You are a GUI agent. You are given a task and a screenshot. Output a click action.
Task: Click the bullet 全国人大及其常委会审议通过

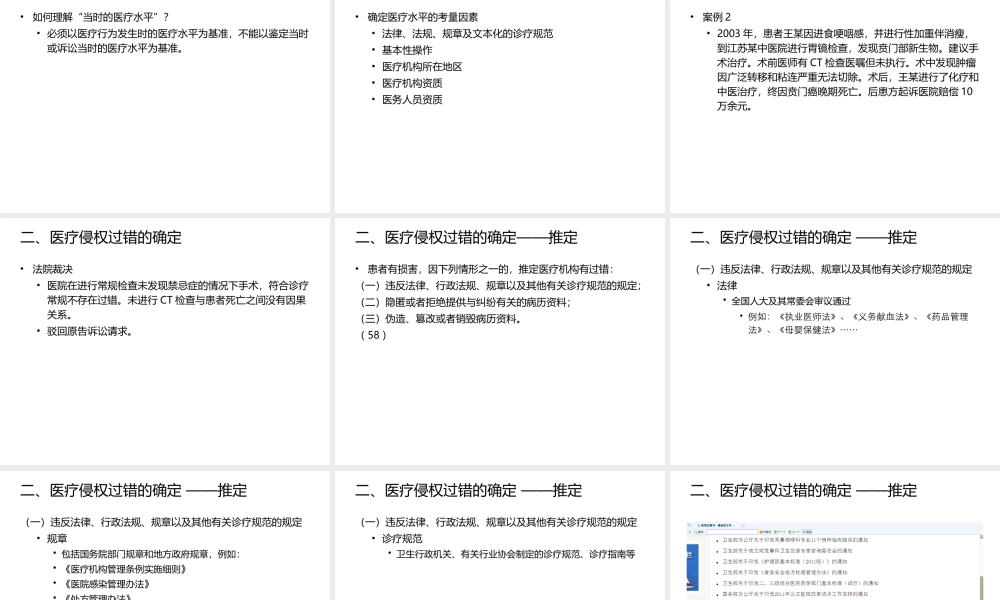[791, 301]
